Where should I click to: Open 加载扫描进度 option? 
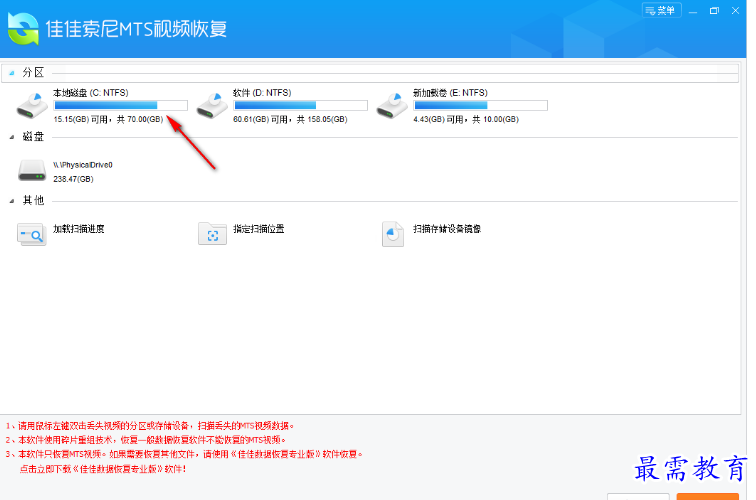pyautogui.click(x=79, y=229)
